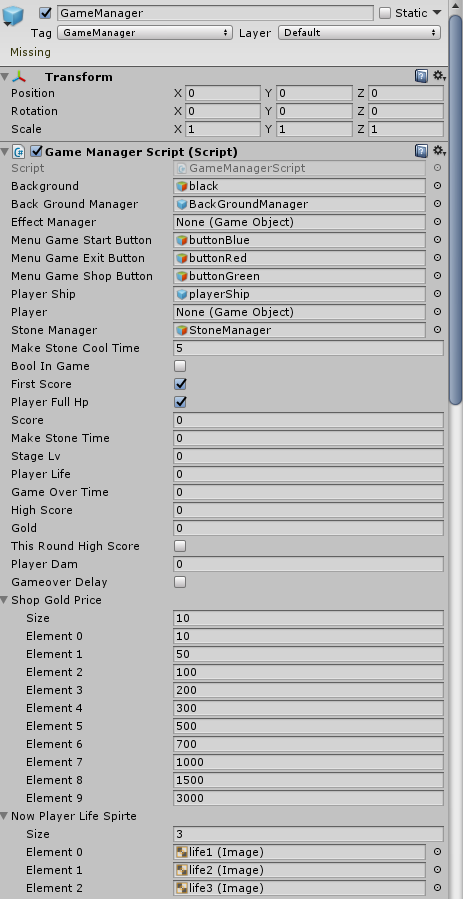The width and height of the screenshot is (463, 899).
Task: Select the StoneManager object reference field
Action: click(299, 330)
